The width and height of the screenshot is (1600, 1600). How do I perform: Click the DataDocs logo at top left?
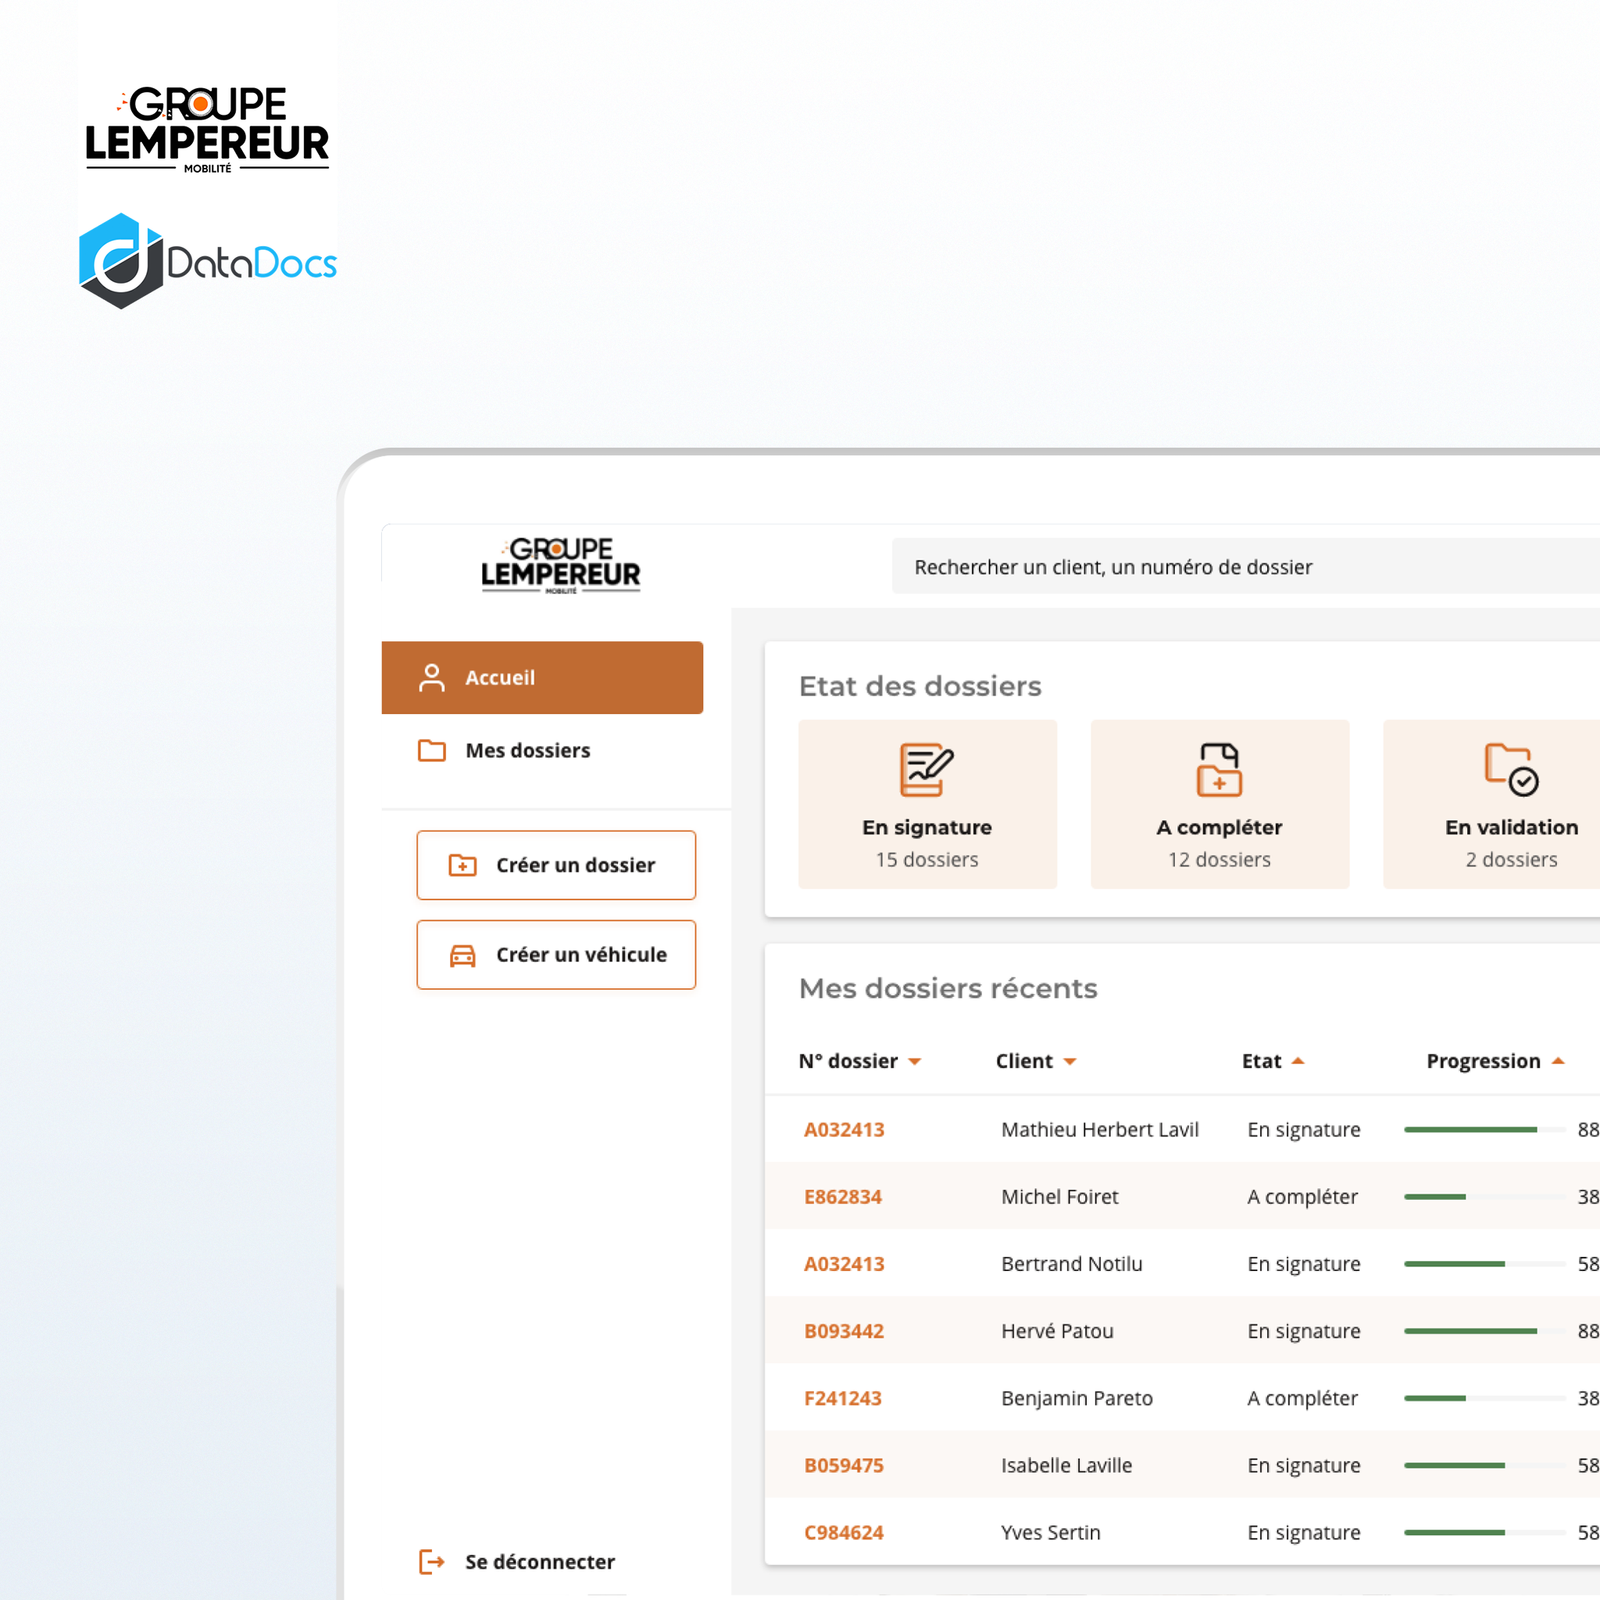click(x=208, y=261)
